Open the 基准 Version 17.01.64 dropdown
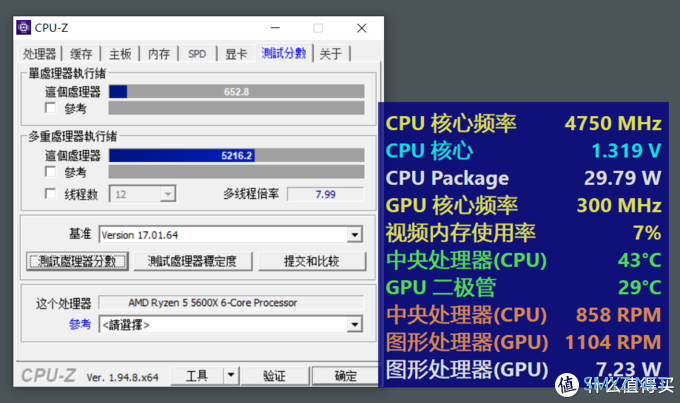680x403 pixels. pos(231,235)
